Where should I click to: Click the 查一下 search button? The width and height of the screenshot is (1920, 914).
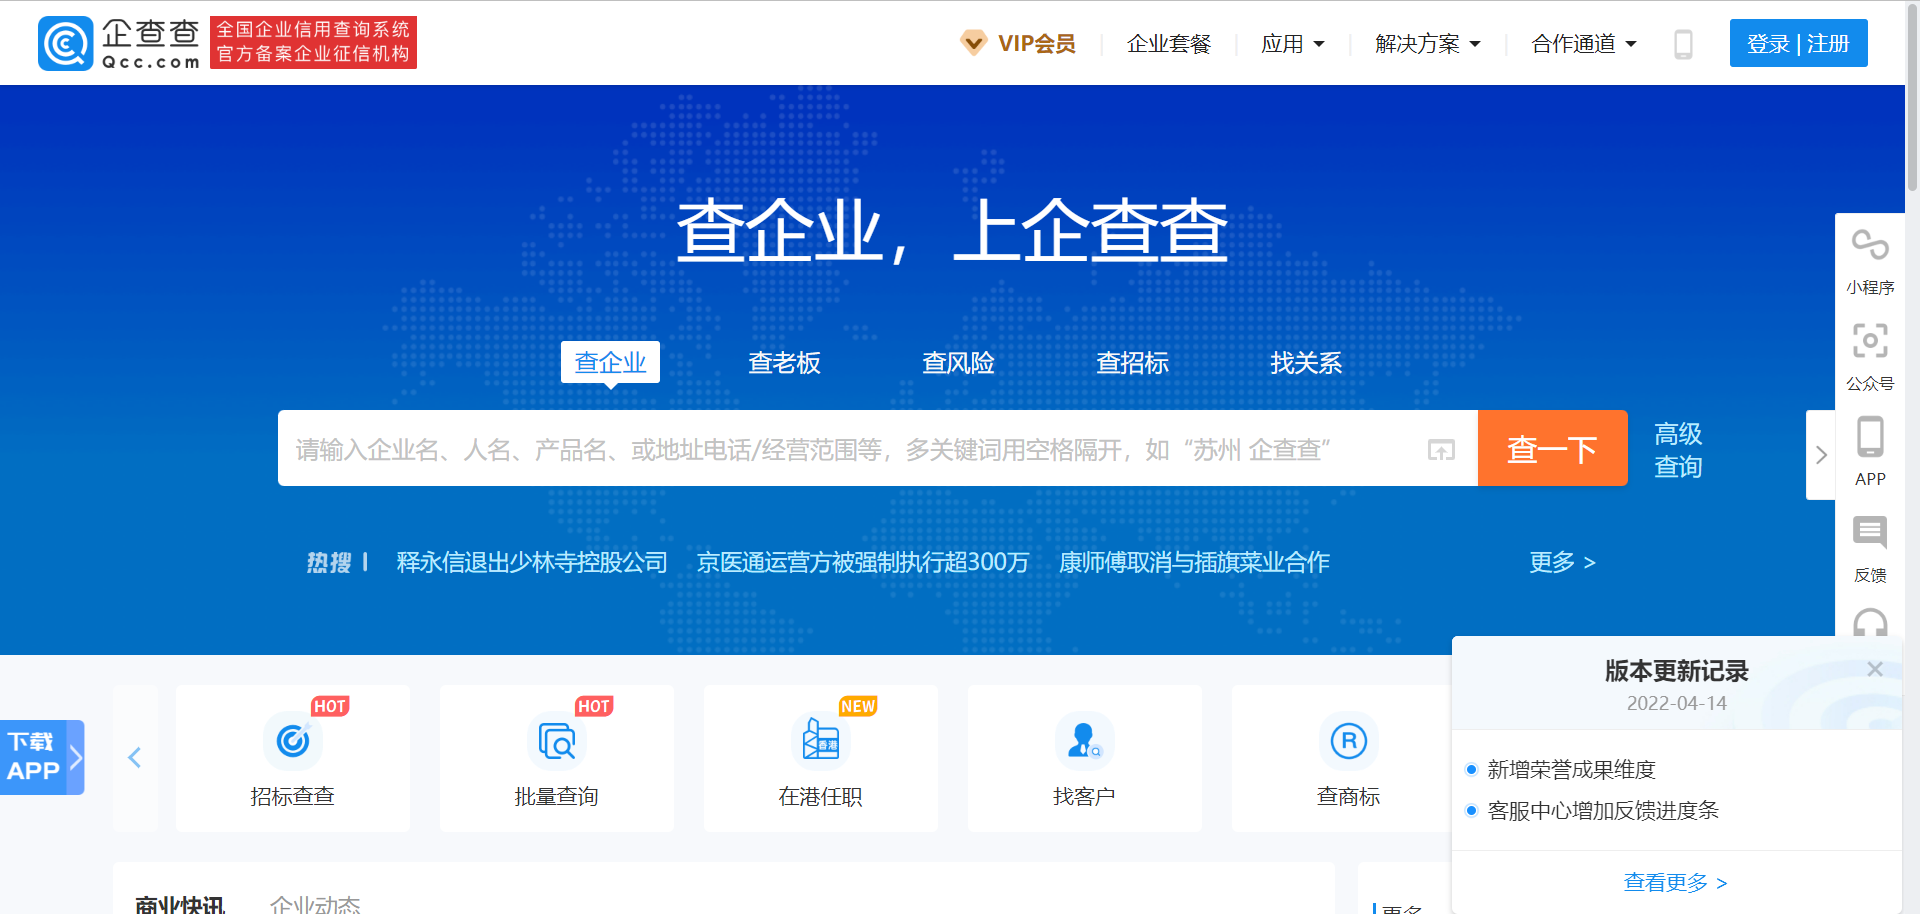(1553, 448)
